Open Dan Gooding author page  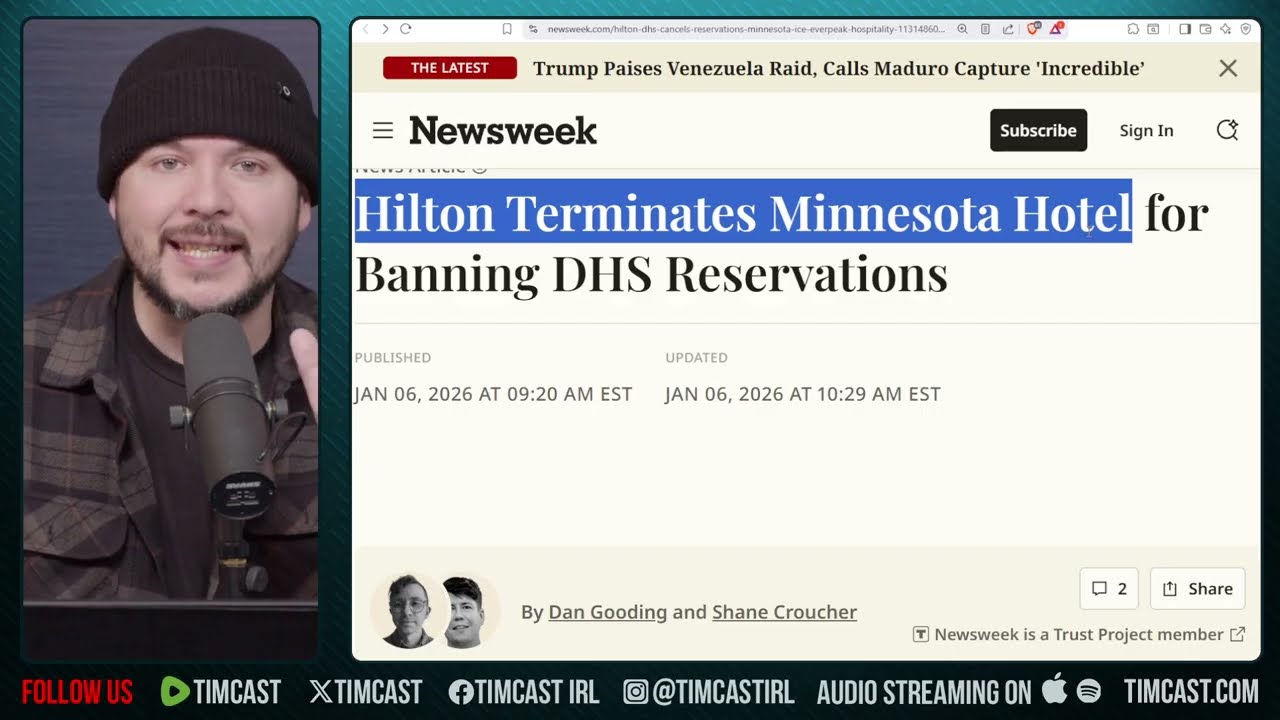click(x=607, y=612)
